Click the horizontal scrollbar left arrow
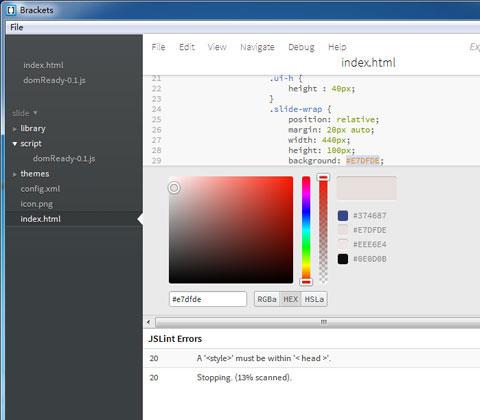Viewport: 480px width, 420px height. point(149,322)
